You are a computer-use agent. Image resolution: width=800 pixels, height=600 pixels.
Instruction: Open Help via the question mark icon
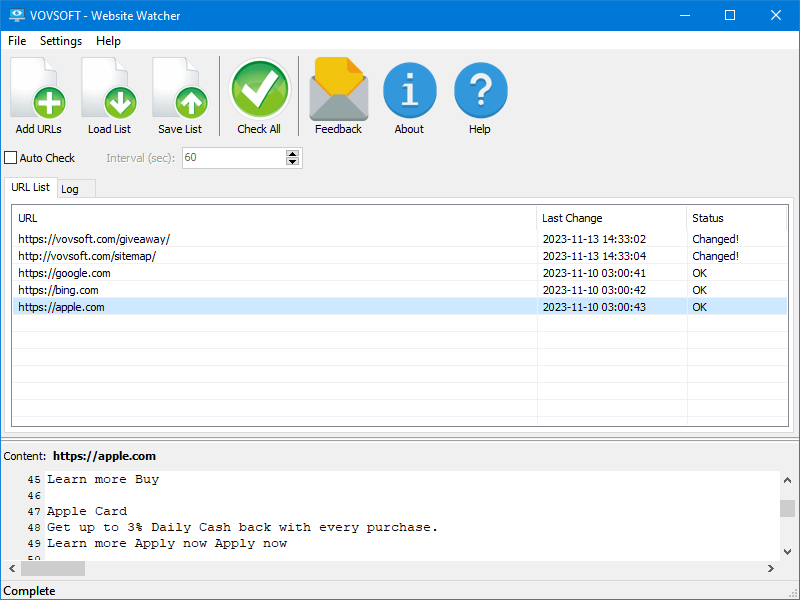(480, 88)
